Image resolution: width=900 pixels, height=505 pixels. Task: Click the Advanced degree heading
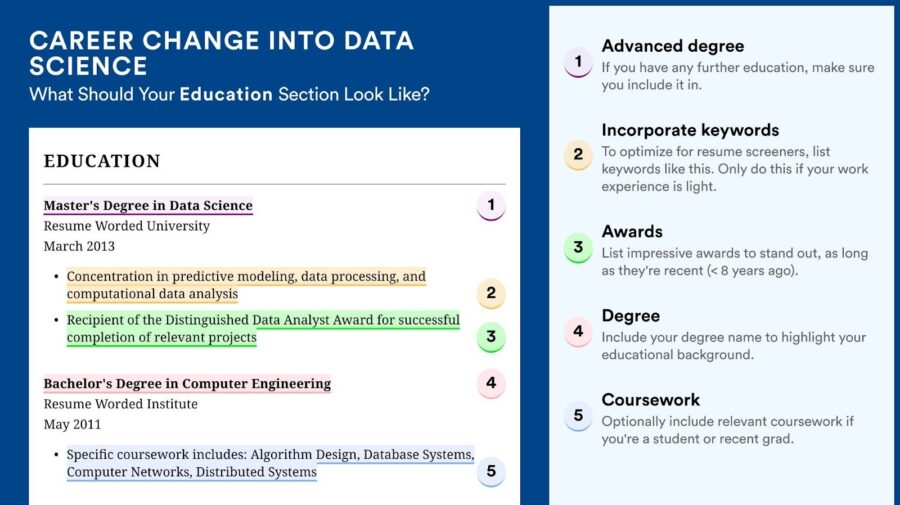(x=672, y=46)
